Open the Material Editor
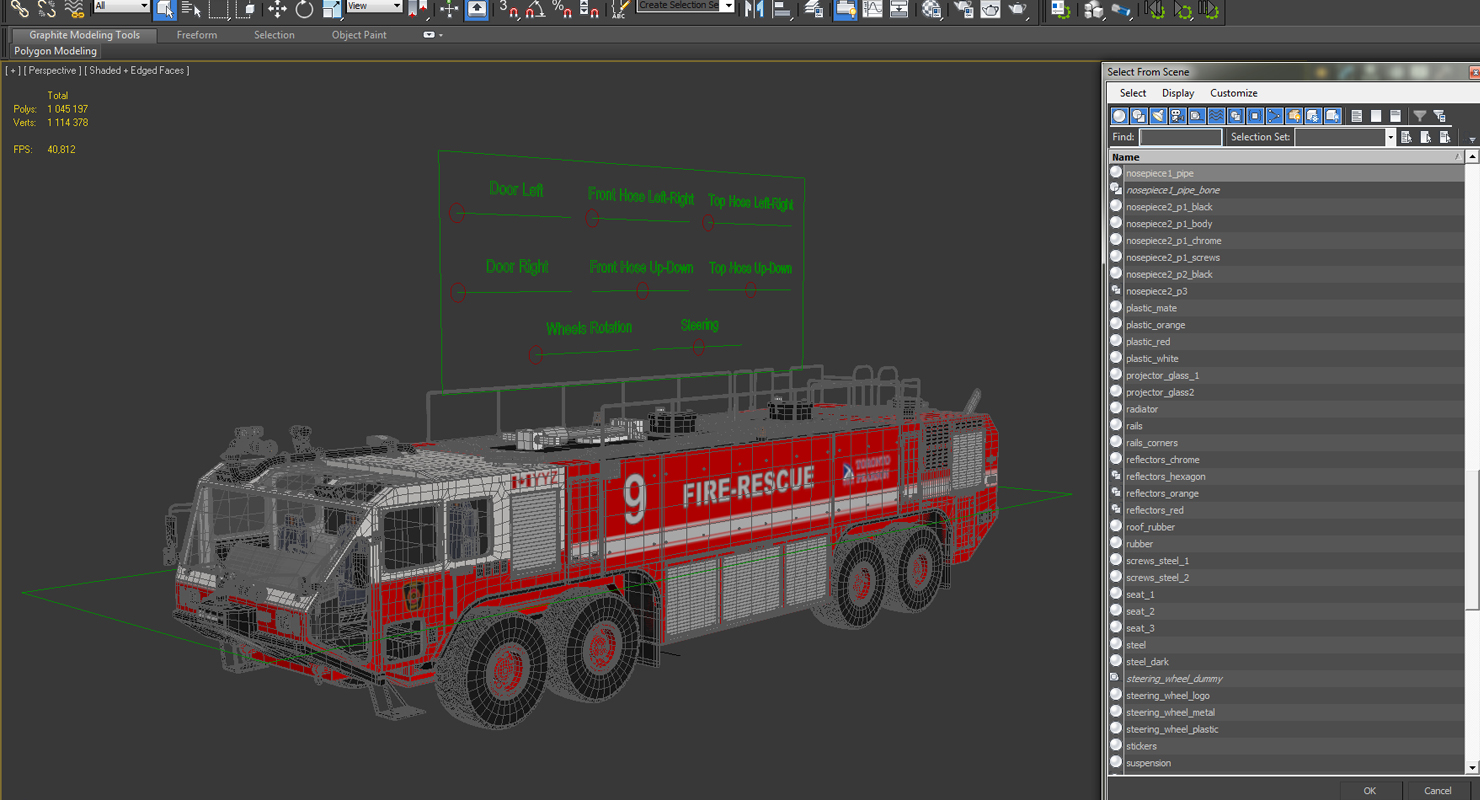Image resolution: width=1480 pixels, height=800 pixels. pyautogui.click(x=931, y=9)
